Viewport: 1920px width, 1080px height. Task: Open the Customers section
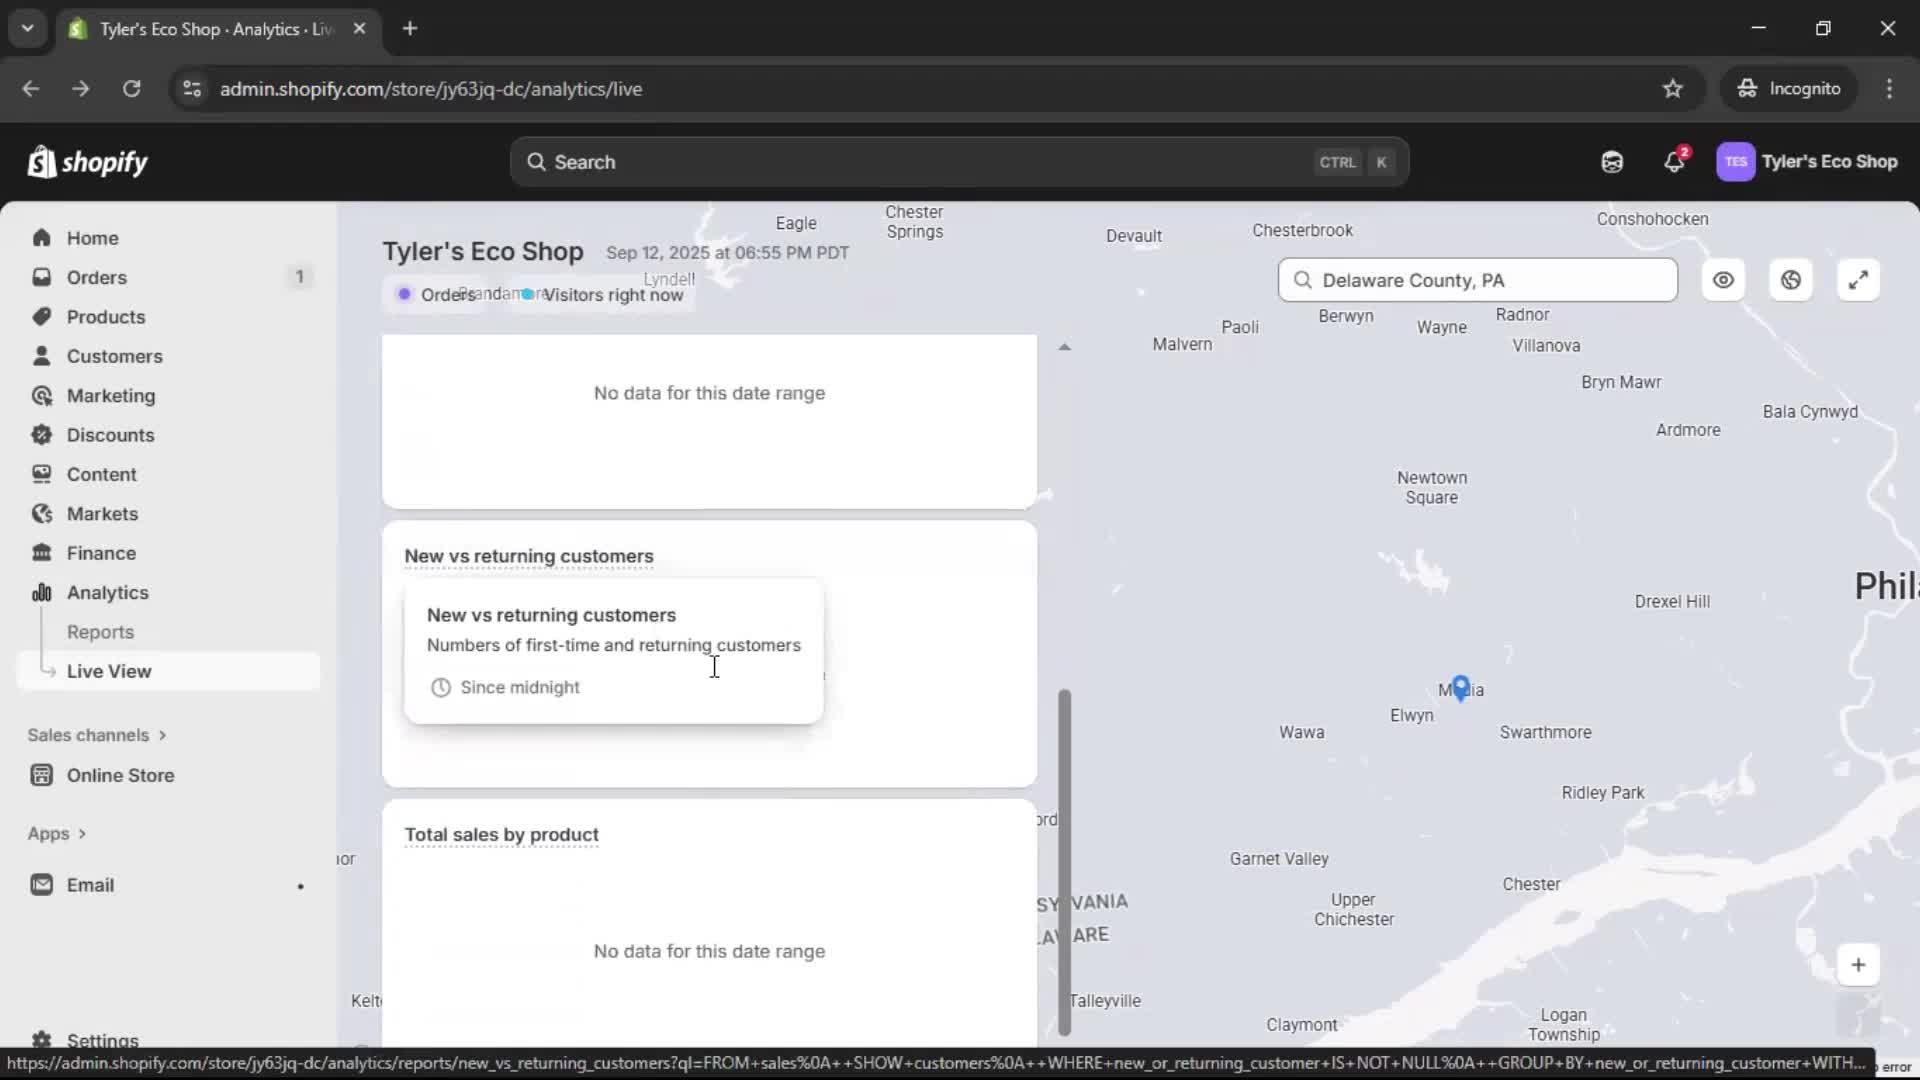tap(114, 356)
